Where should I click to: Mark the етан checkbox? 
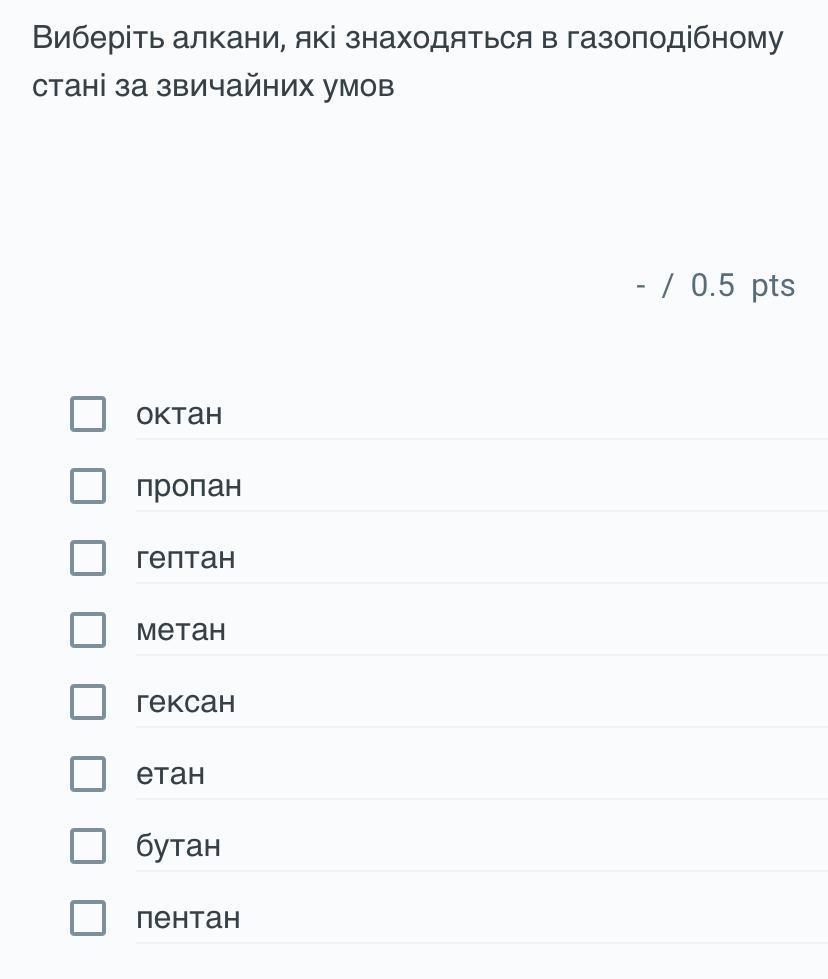coord(88,774)
